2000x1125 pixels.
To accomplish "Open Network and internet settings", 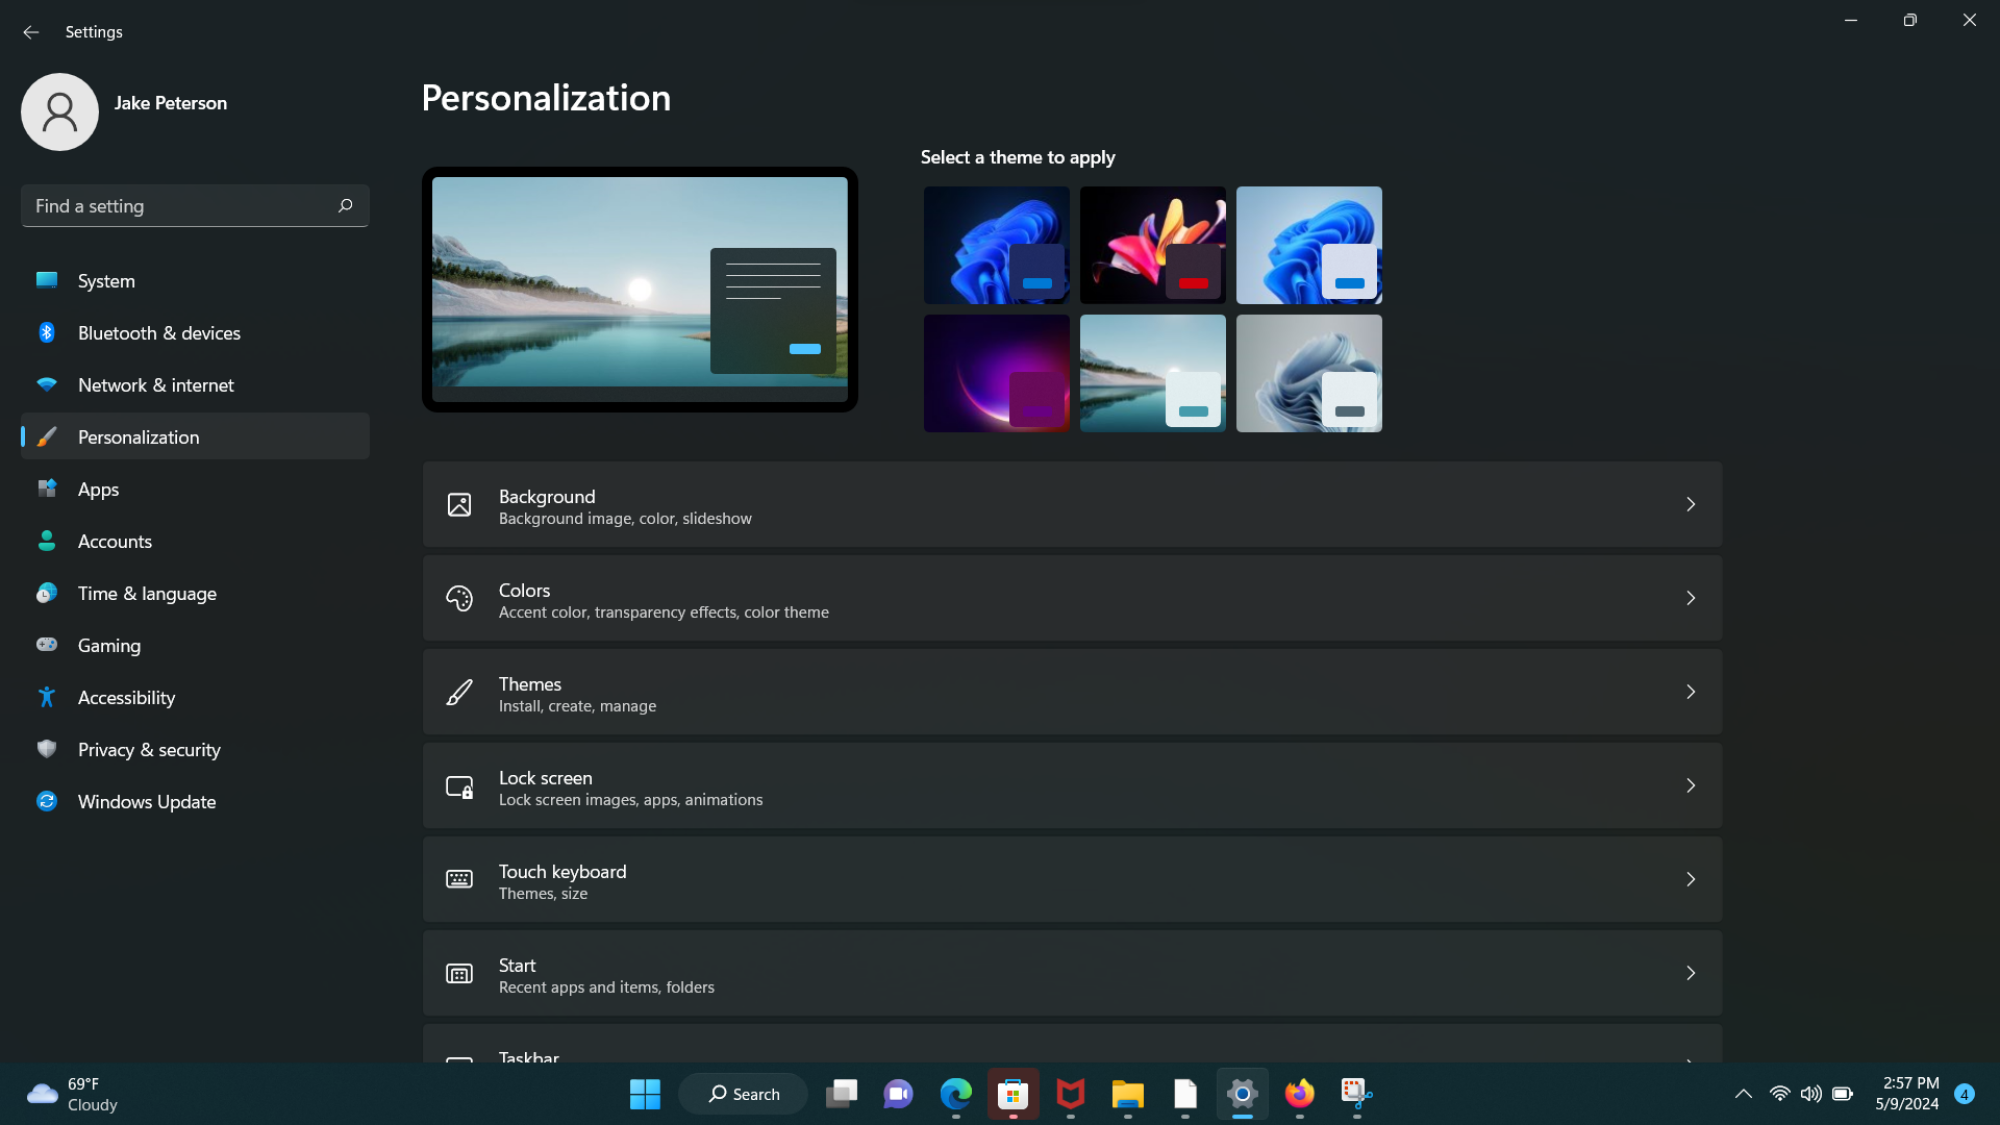I will click(155, 385).
